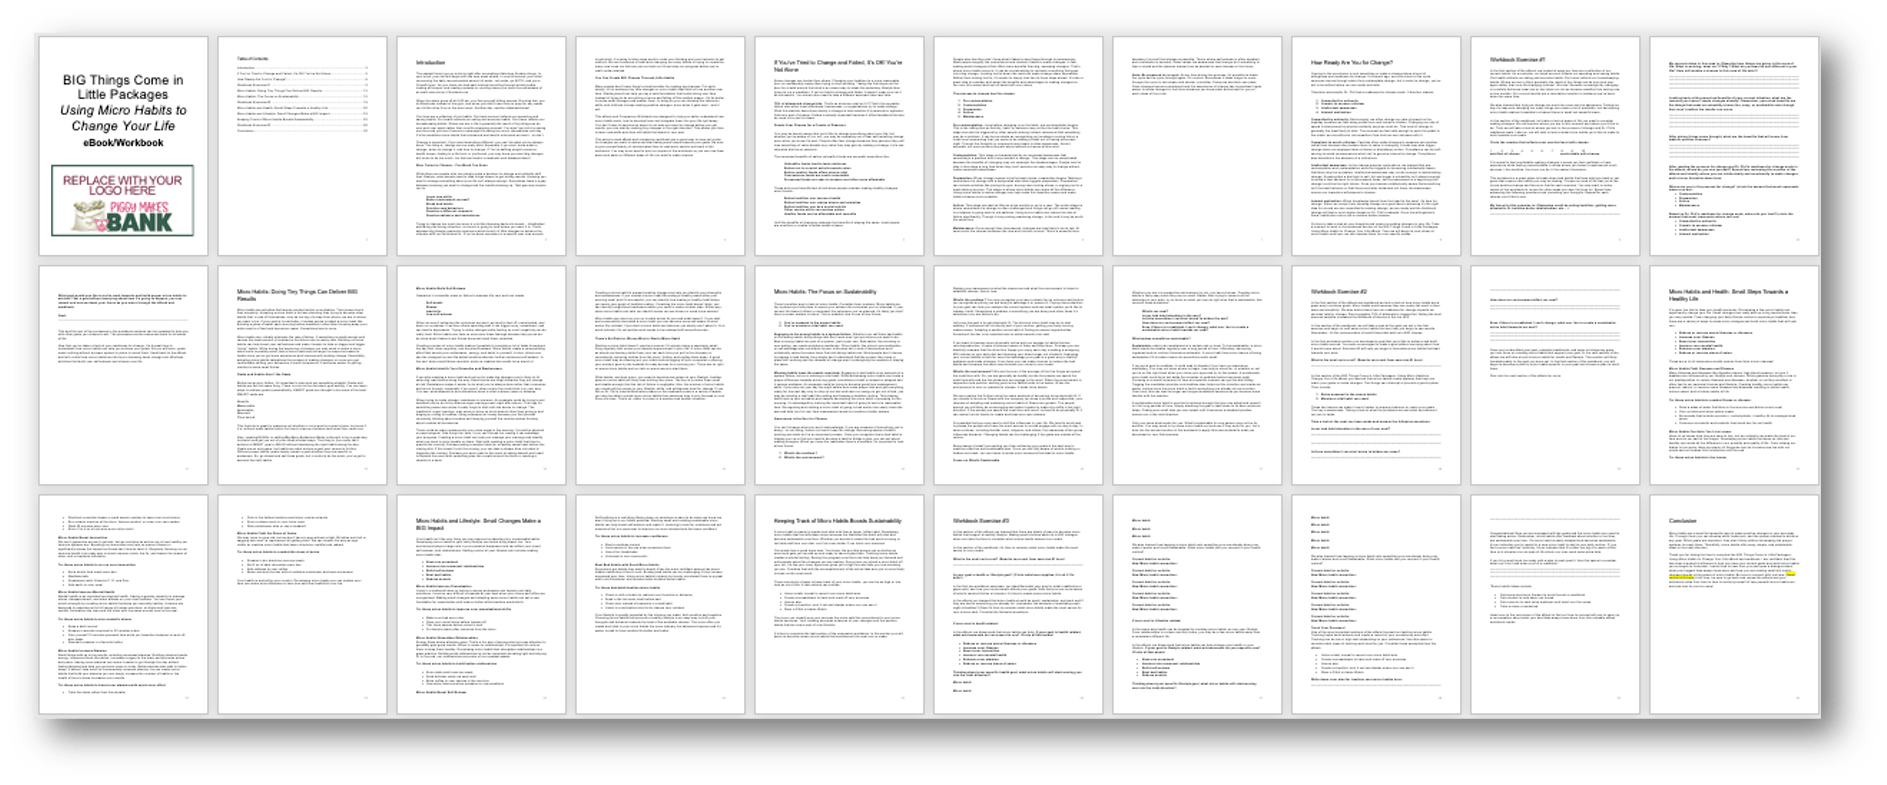Open the Workbook Exercise #3 page thumbnail
This screenshot has width=1887, height=785.
pos(1018,604)
